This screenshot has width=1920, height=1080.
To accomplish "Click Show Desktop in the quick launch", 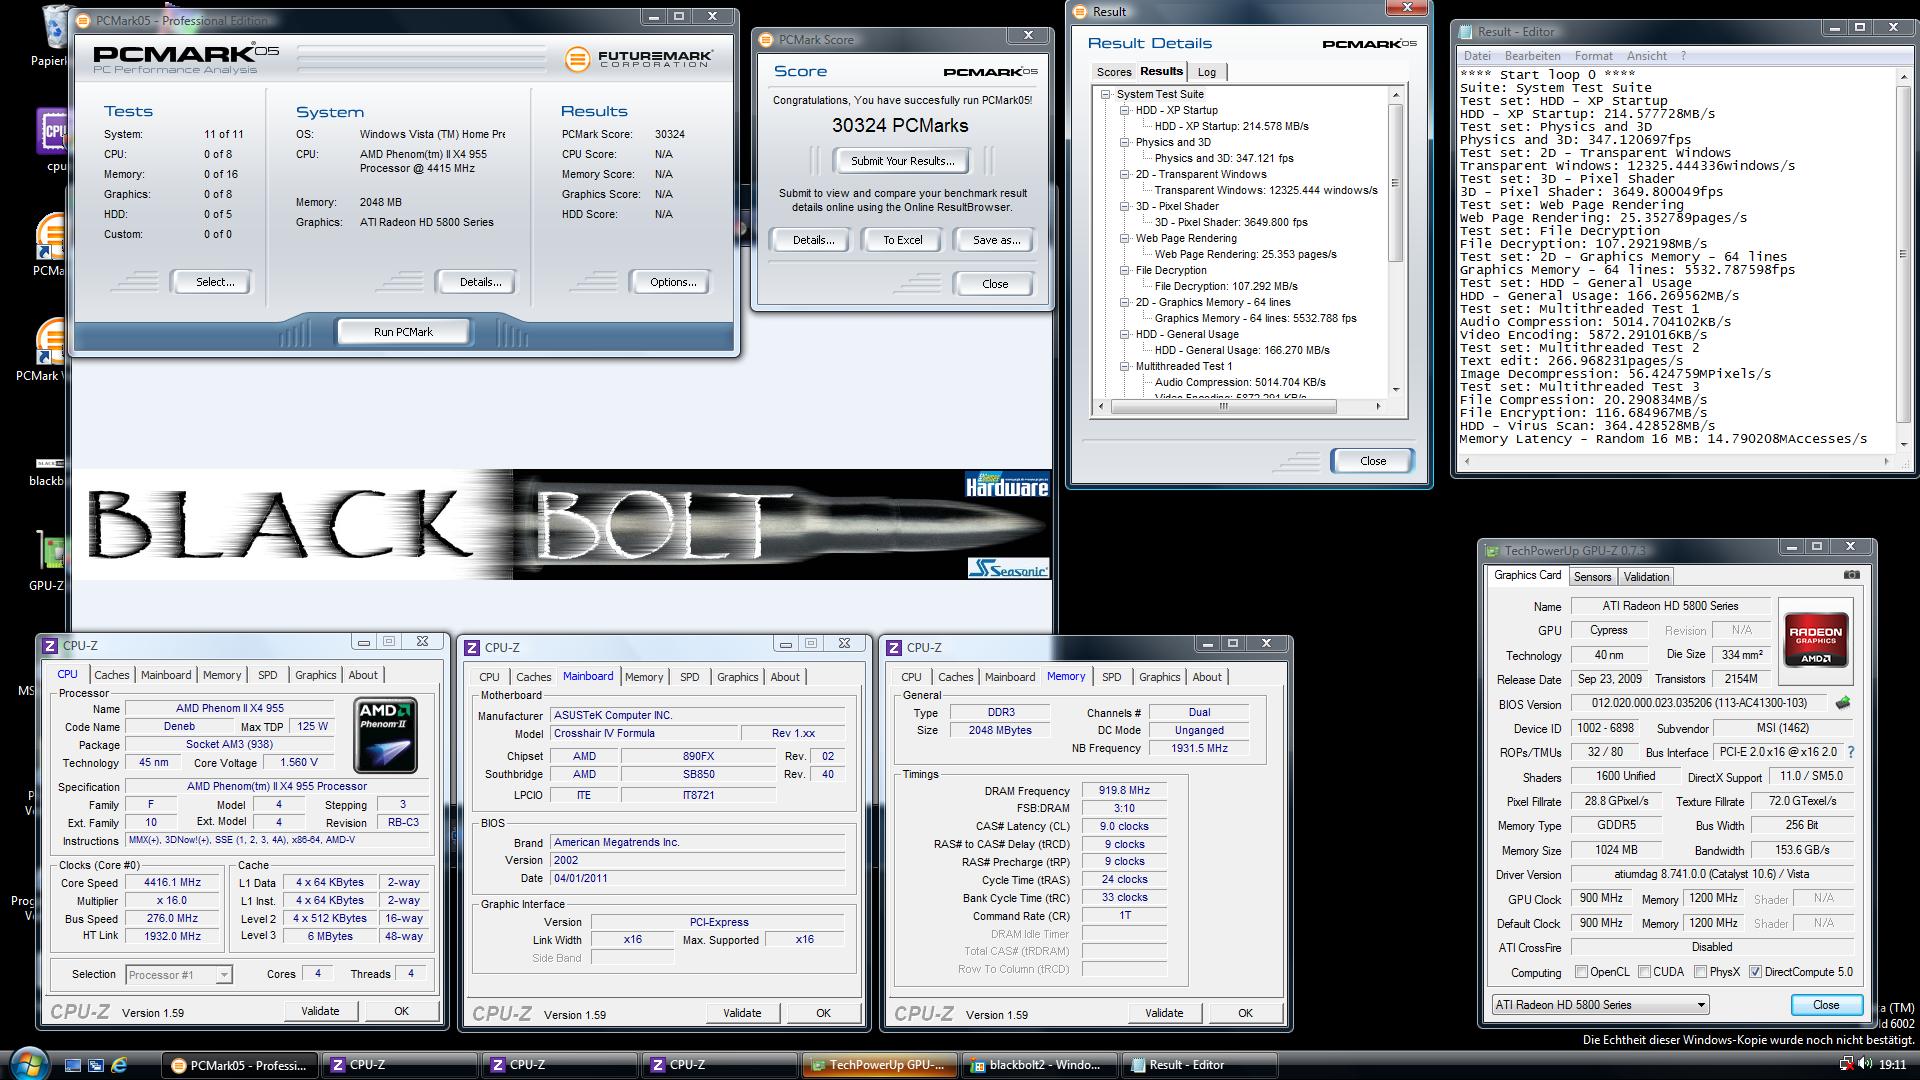I will point(74,1065).
